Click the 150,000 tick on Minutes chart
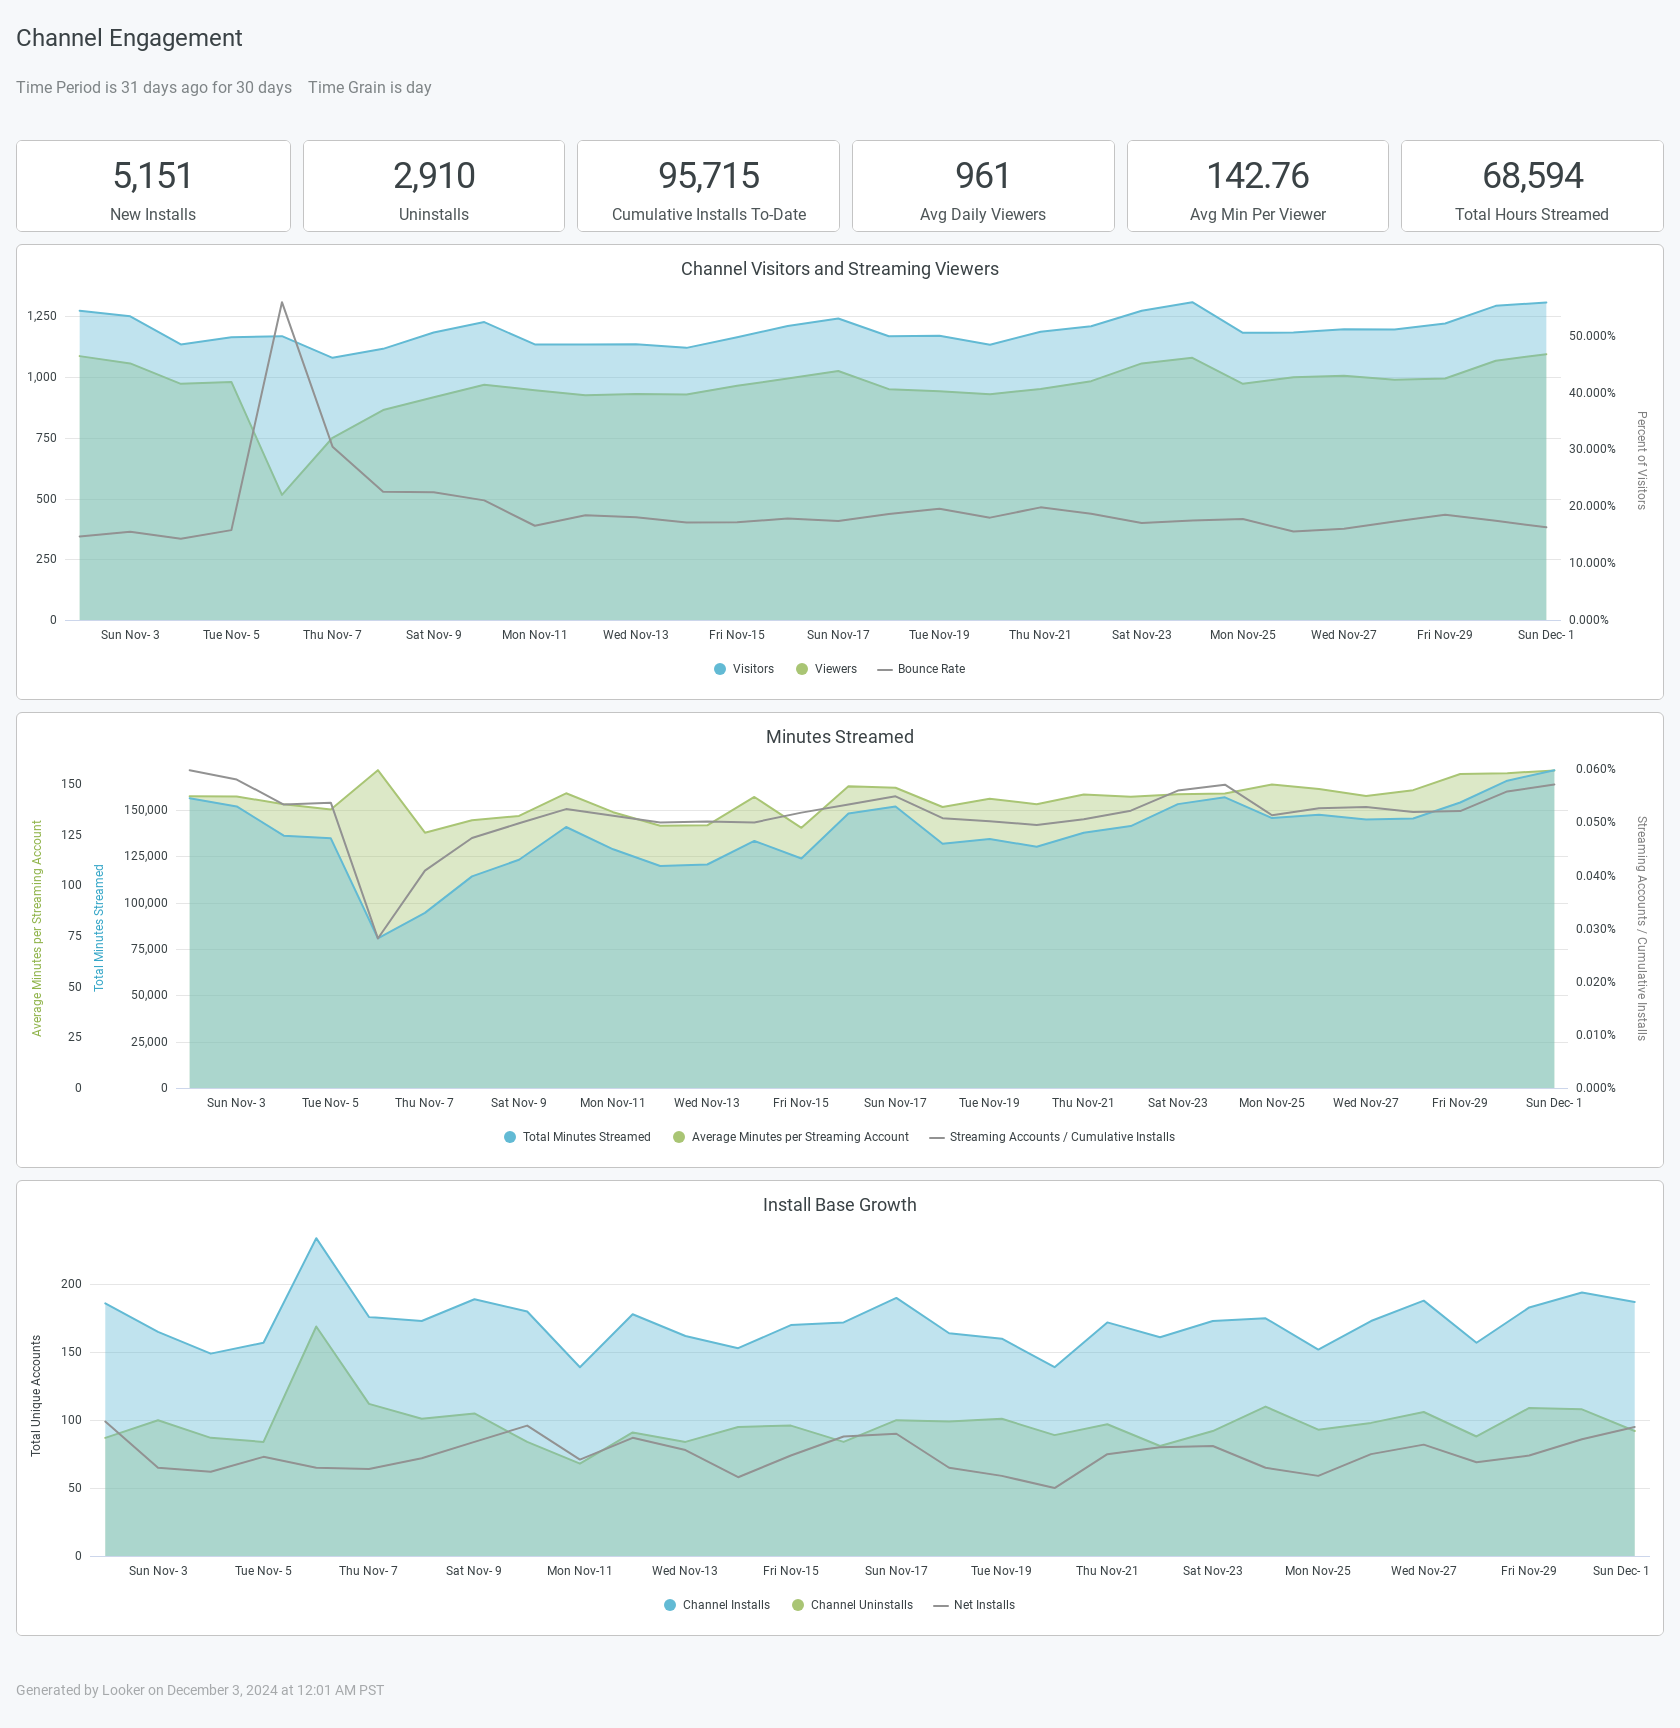 [146, 810]
